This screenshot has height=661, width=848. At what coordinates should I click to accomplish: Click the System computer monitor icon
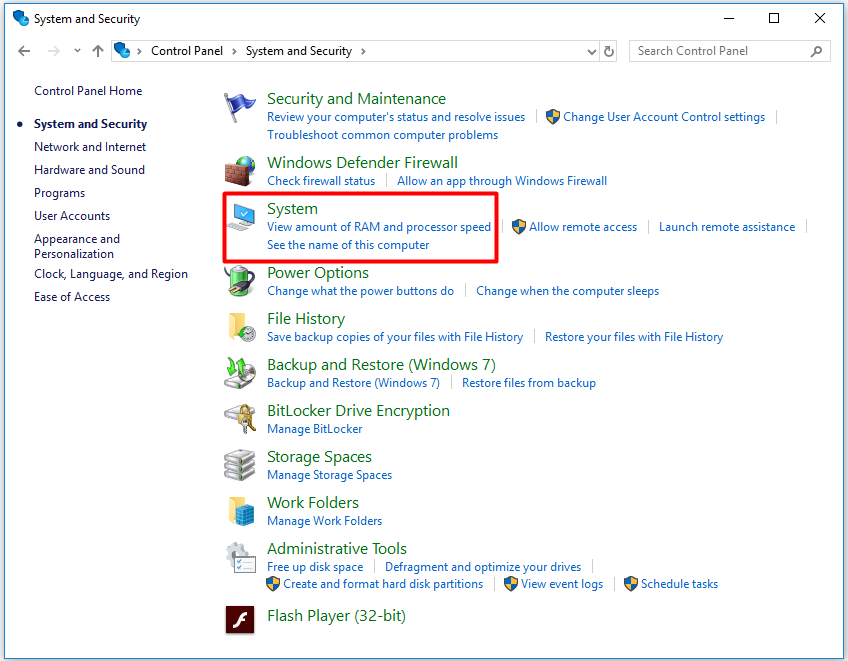(x=240, y=218)
